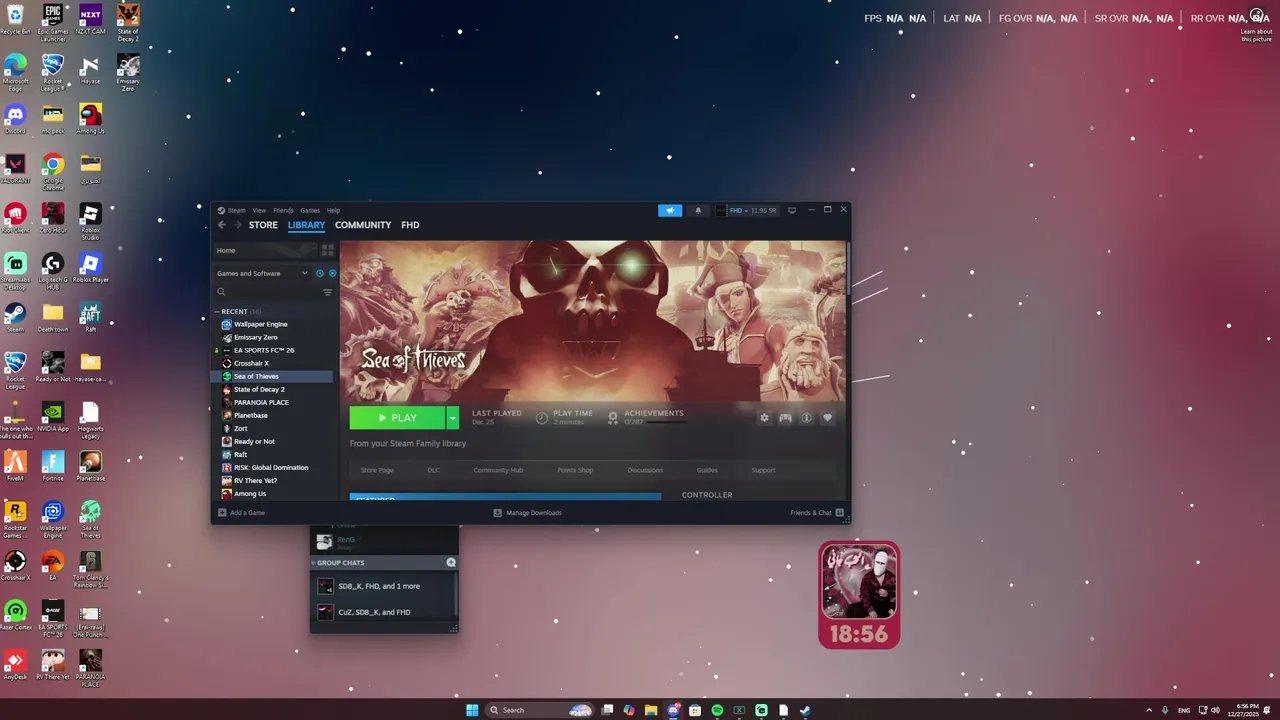Switch to COMMUNITY tab

click(x=363, y=225)
